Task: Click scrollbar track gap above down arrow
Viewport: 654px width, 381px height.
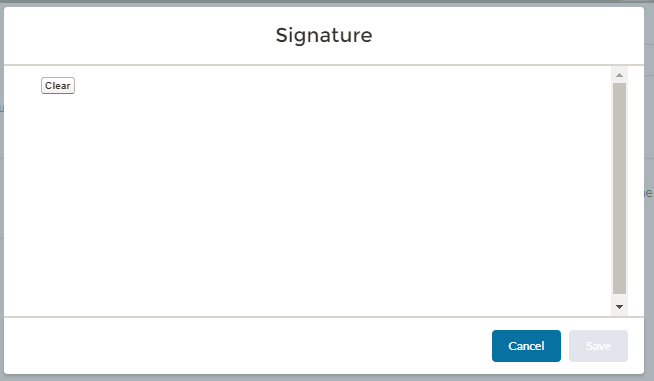Action: [619, 297]
